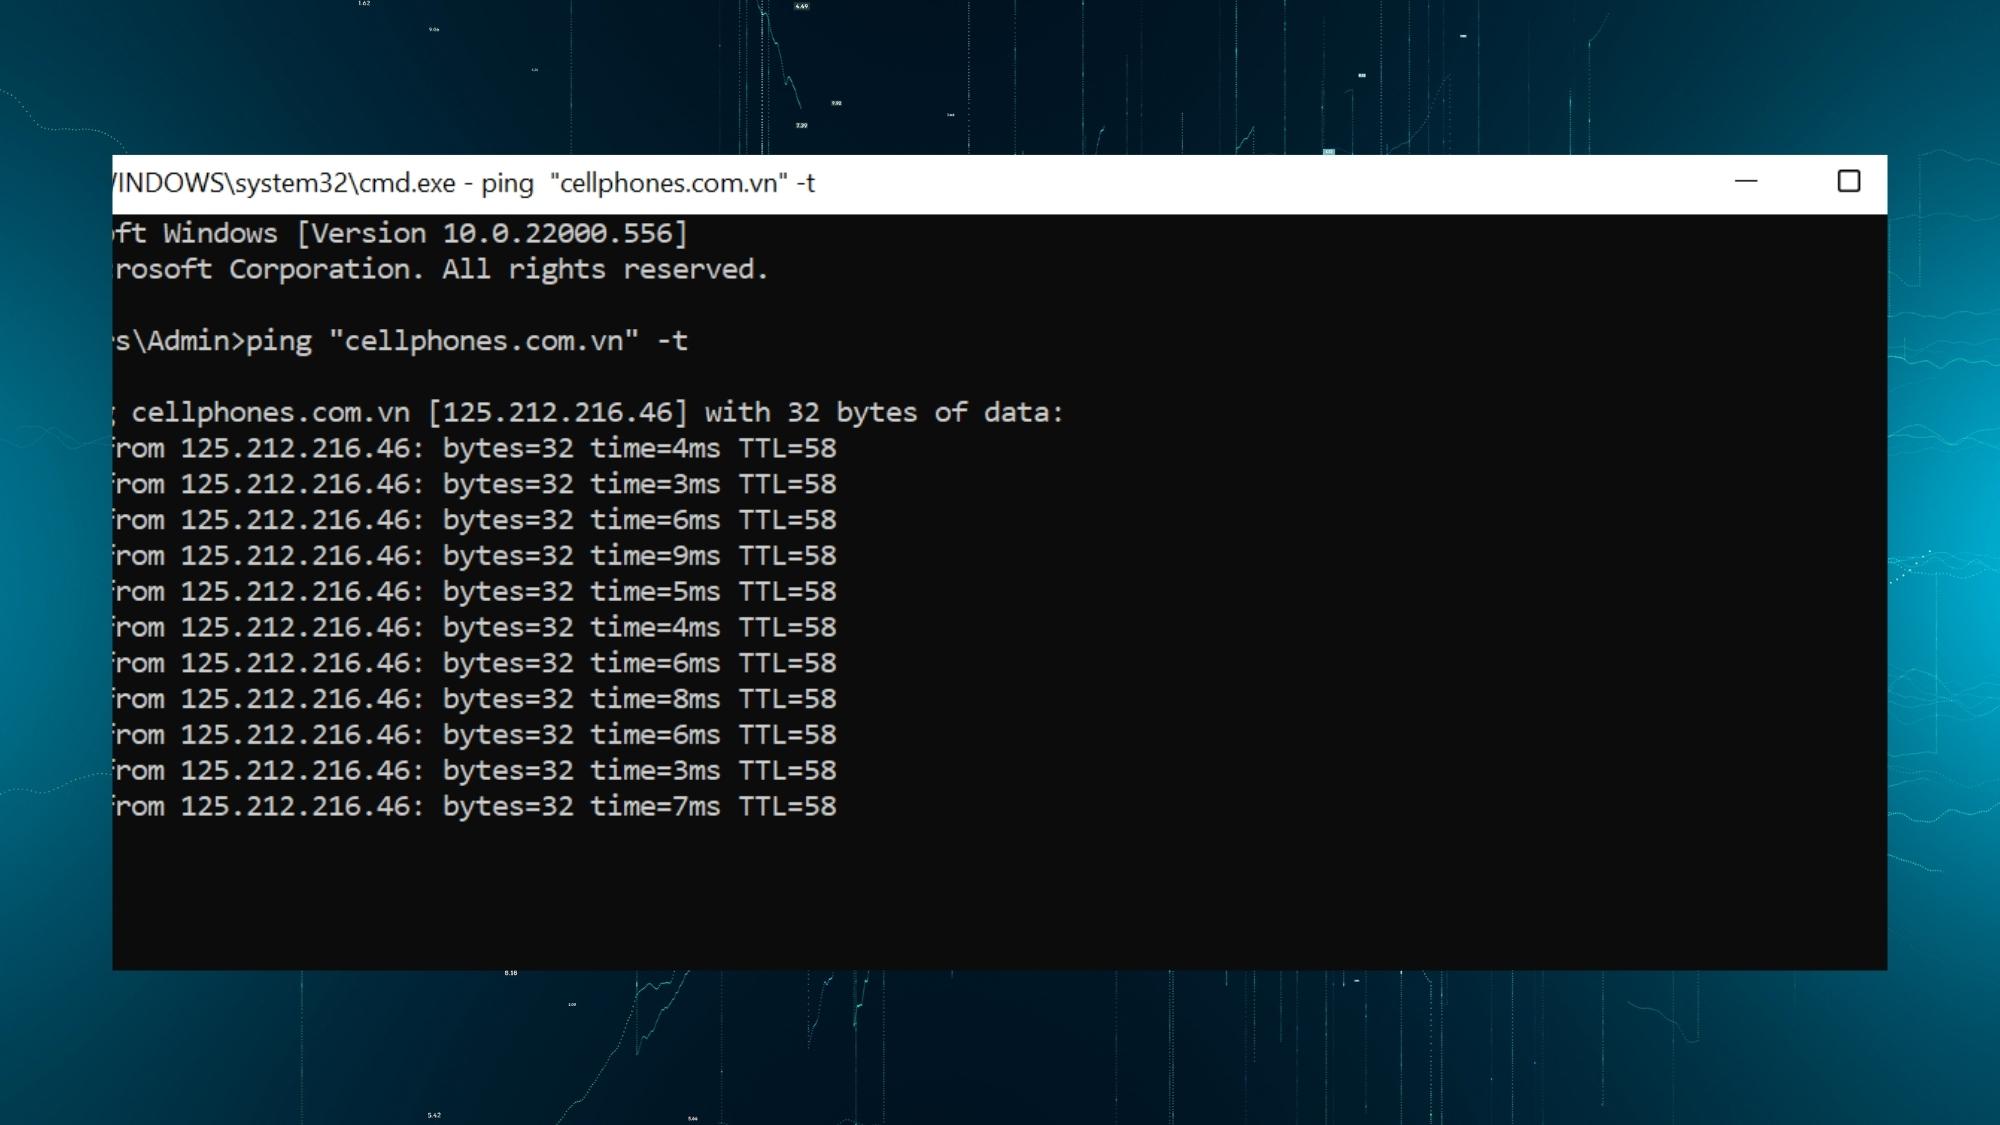Click the Windows Version 10.0.22000.556 text
2000x1125 pixels.
(492, 234)
